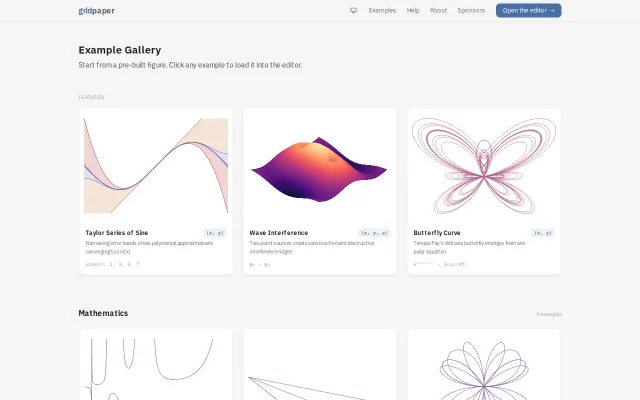Click the (x, y) tag on Butterfly Curve card
The height and width of the screenshot is (400, 640).
click(x=542, y=233)
